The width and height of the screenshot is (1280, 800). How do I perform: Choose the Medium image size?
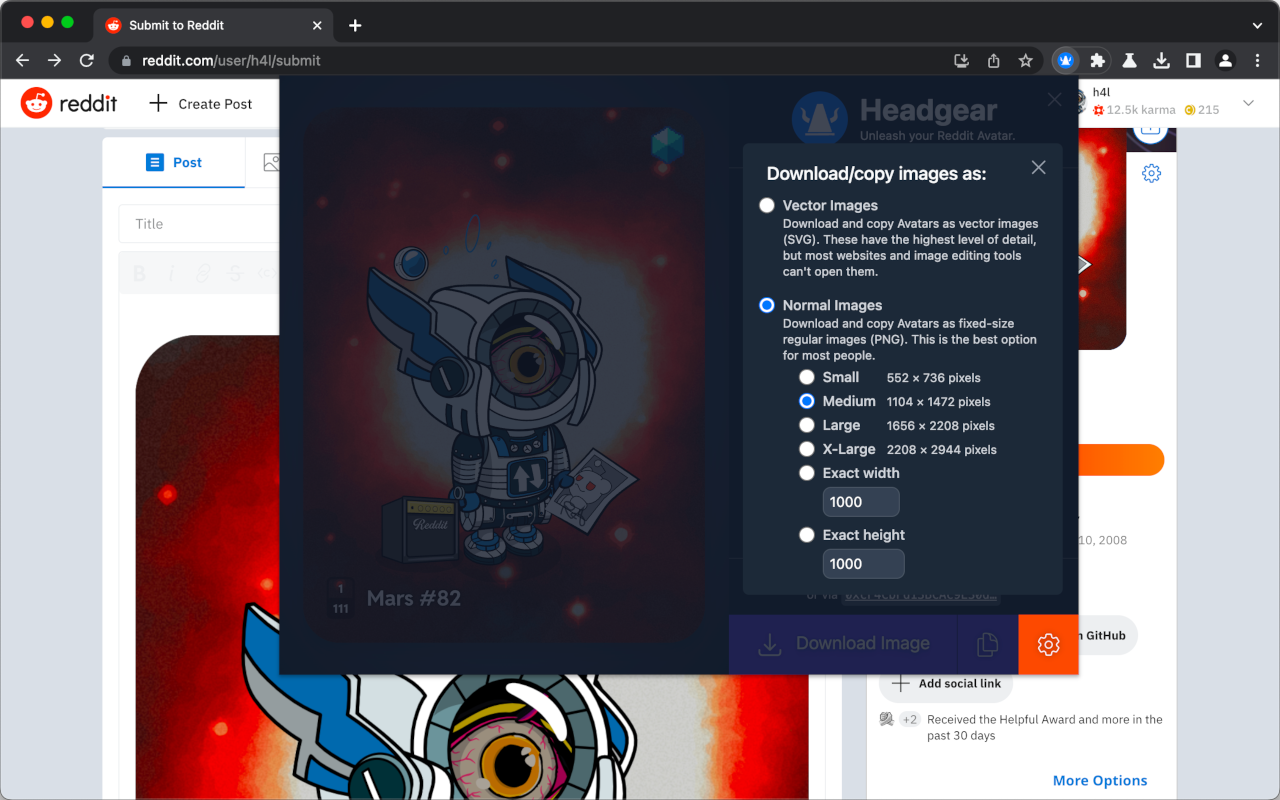(x=807, y=401)
